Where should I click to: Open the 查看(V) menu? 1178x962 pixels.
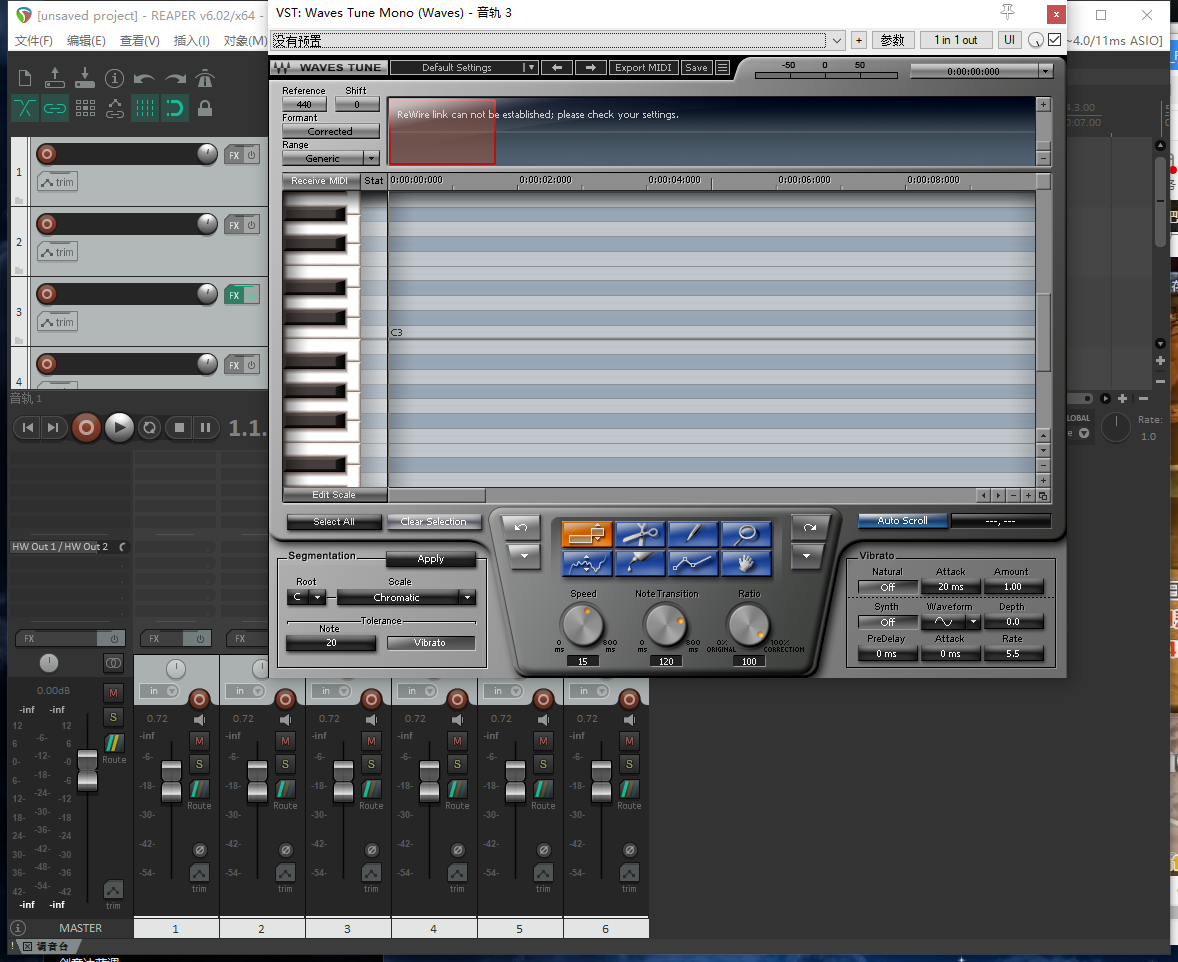tap(140, 41)
